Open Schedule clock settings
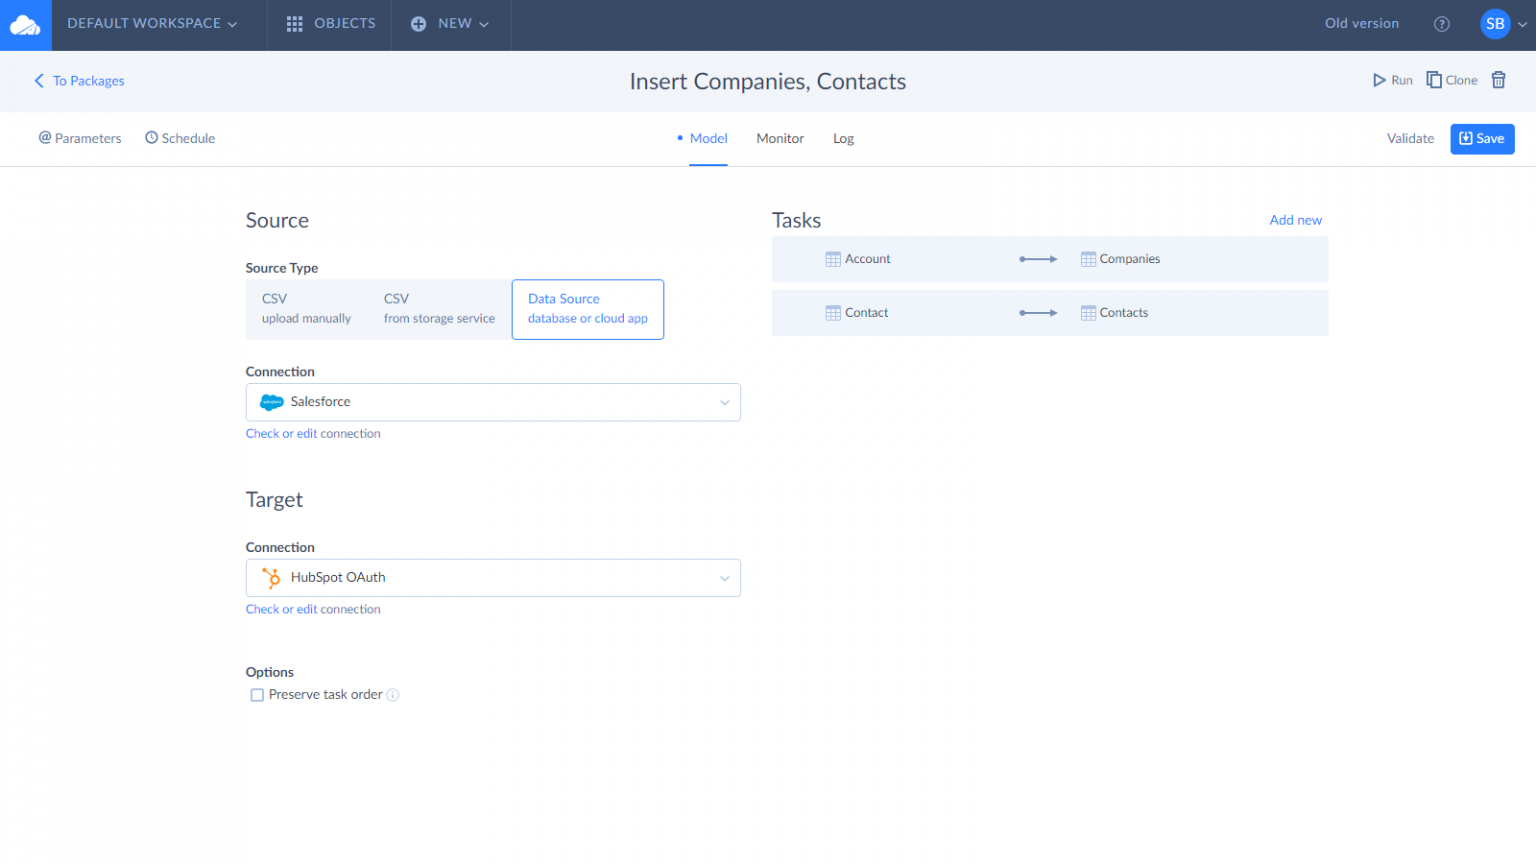This screenshot has height=864, width=1536. coord(180,138)
